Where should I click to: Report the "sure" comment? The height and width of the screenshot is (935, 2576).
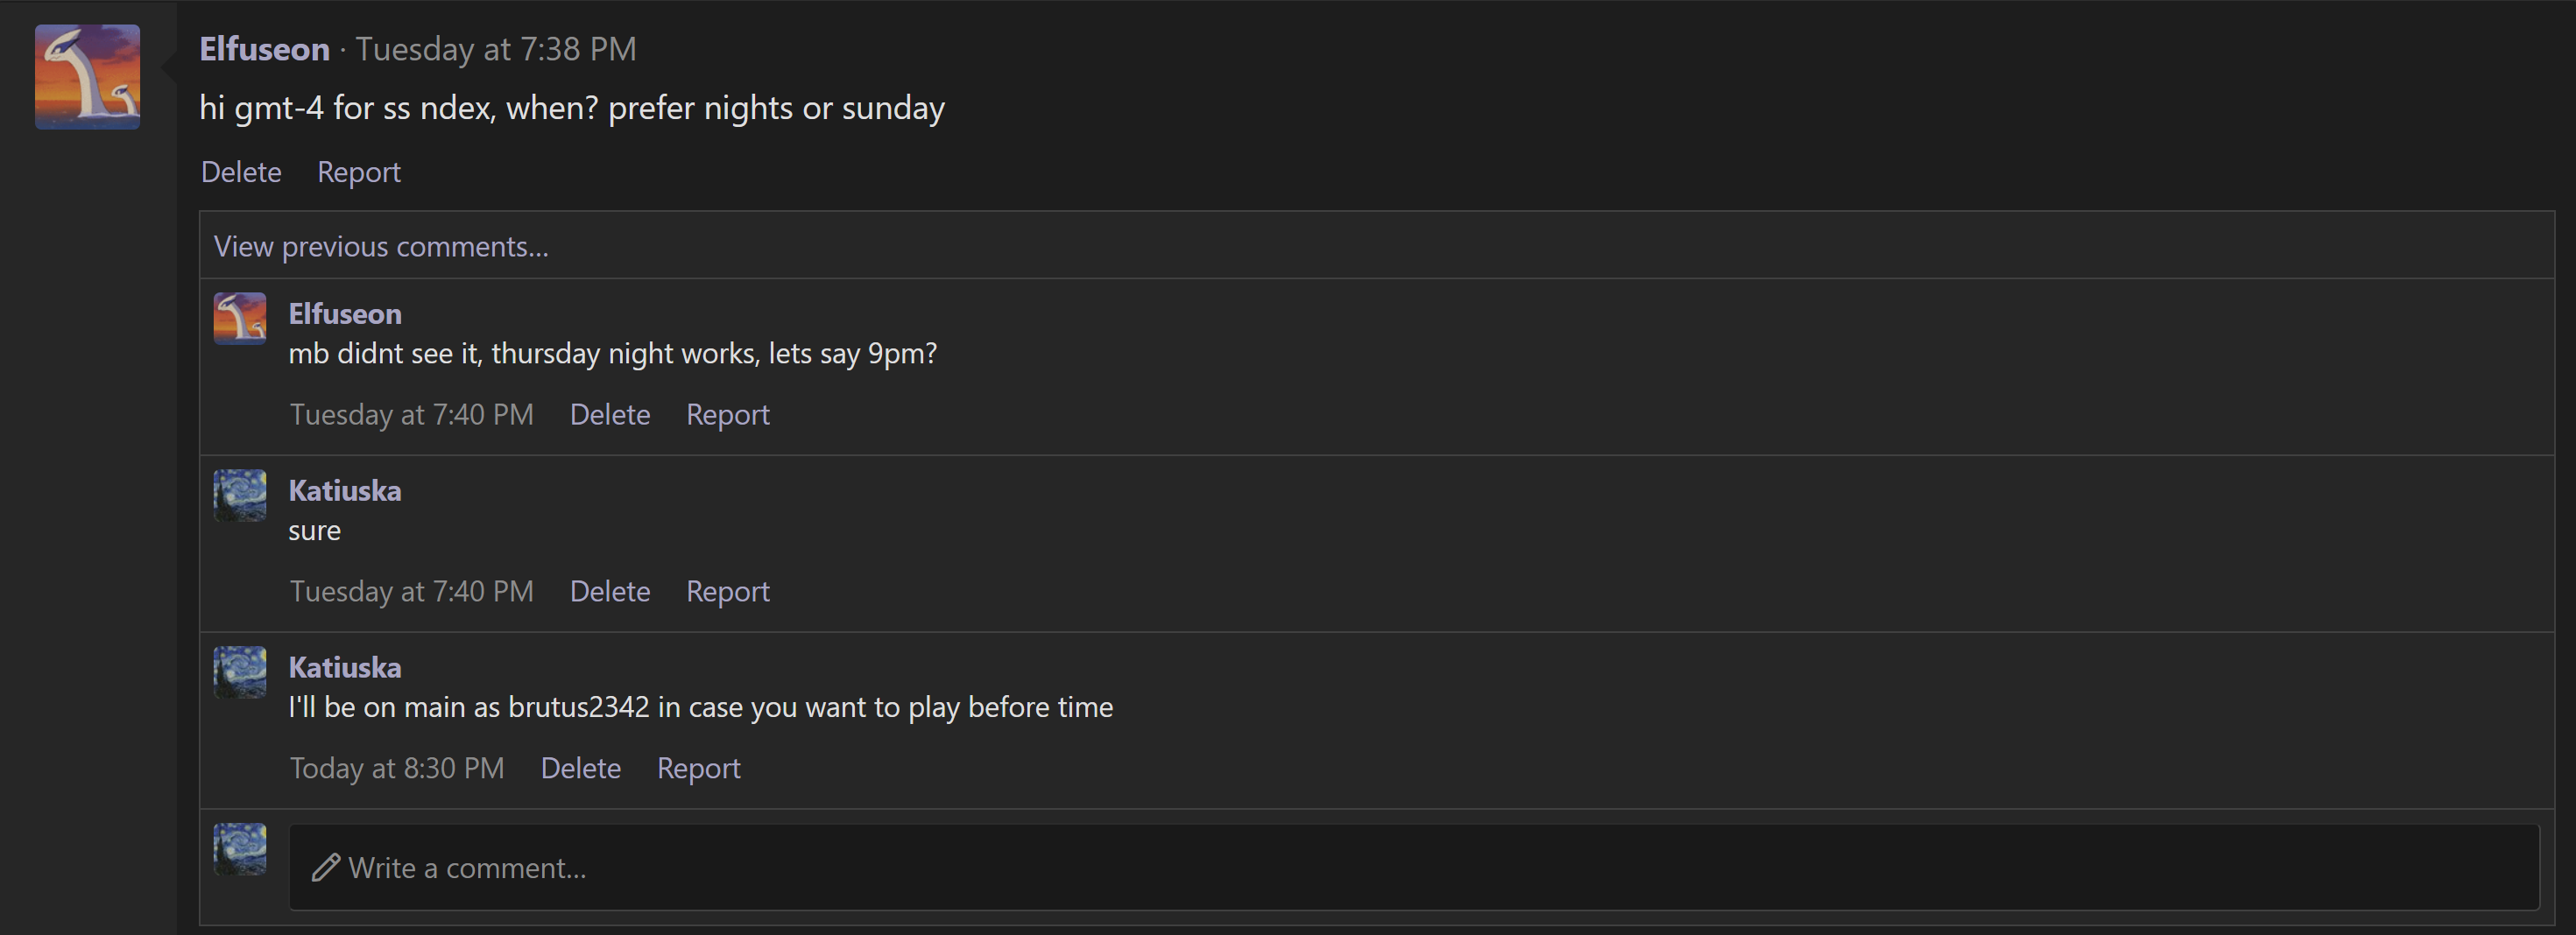(x=728, y=591)
